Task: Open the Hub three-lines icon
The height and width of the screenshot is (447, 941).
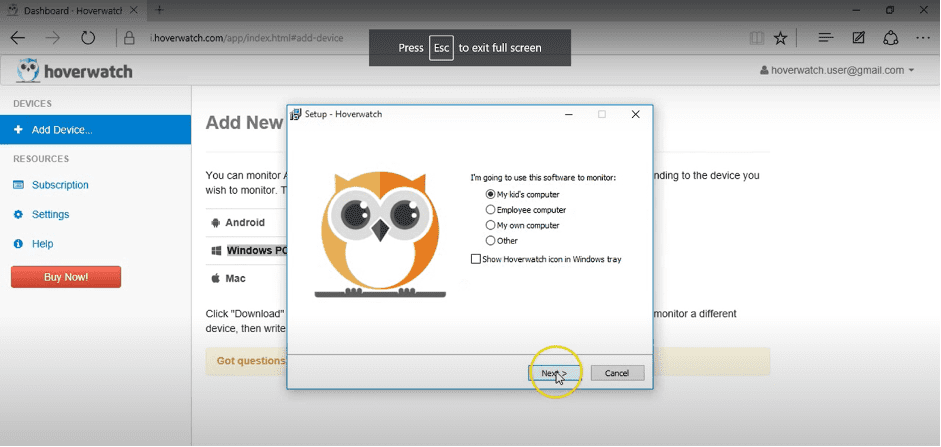Action: (x=826, y=38)
